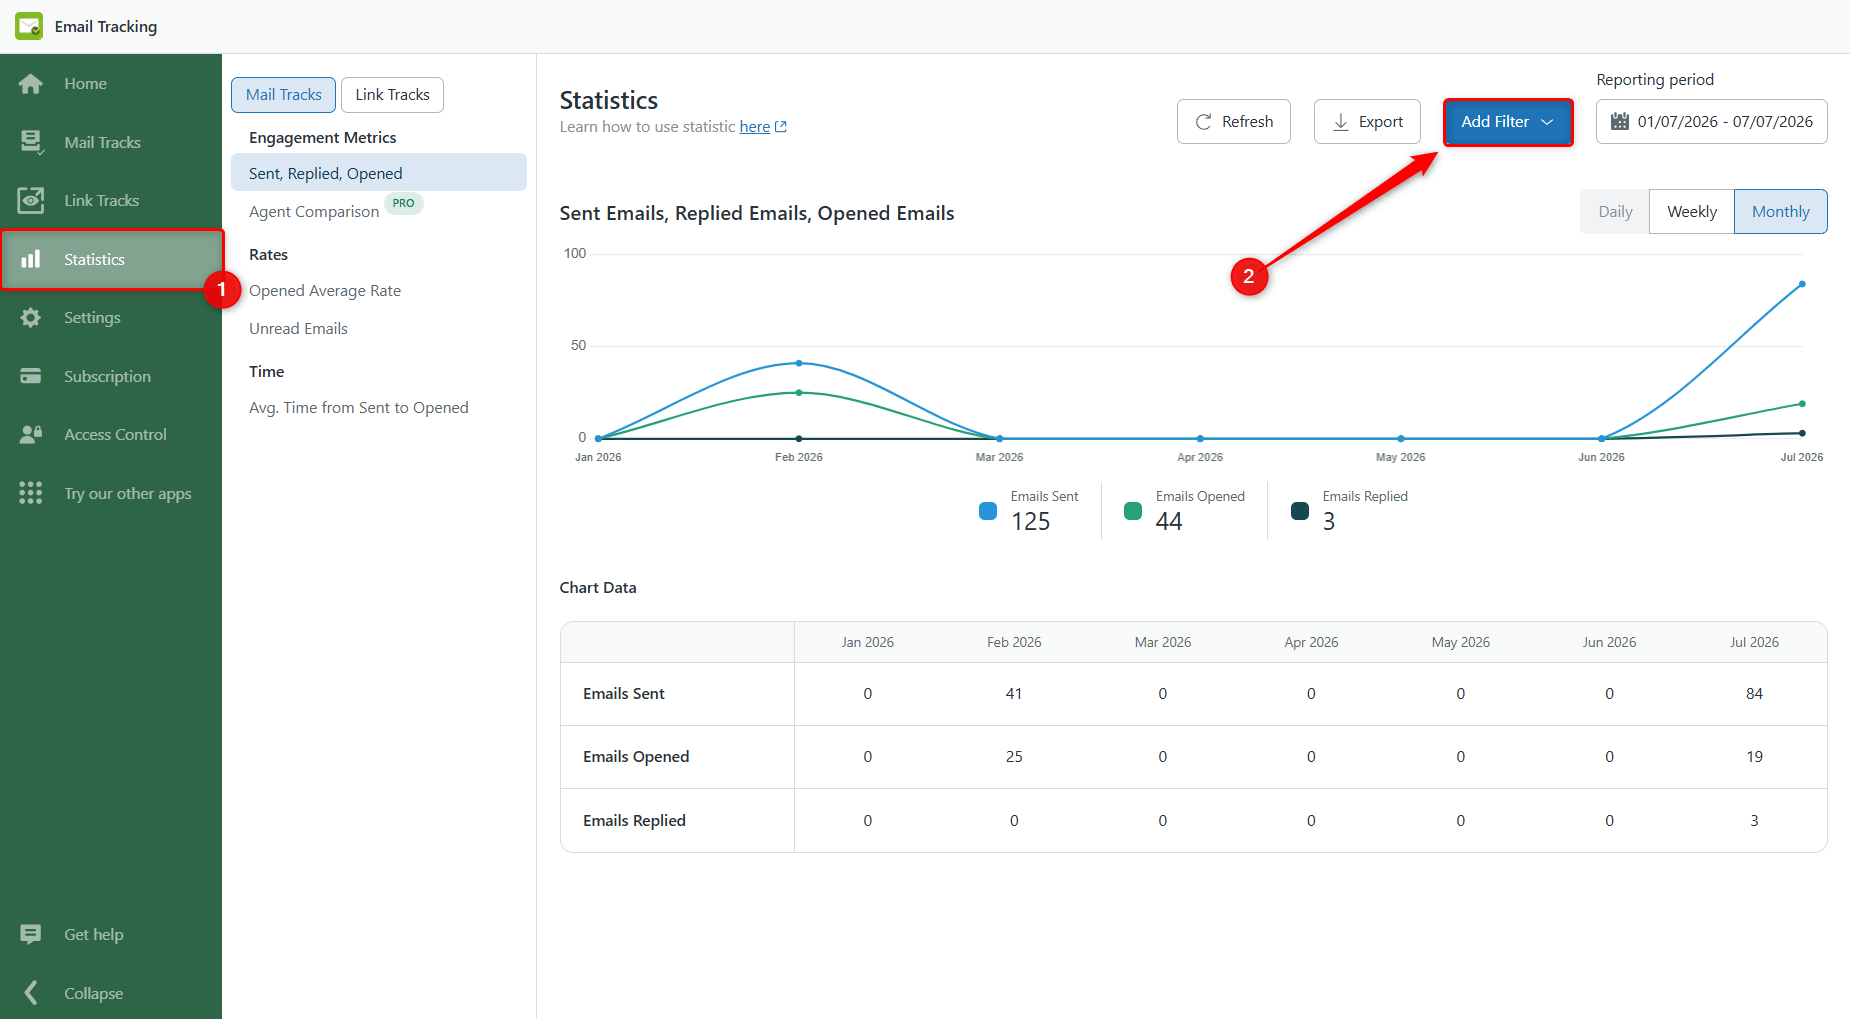Open Agent Comparison metric

314,212
